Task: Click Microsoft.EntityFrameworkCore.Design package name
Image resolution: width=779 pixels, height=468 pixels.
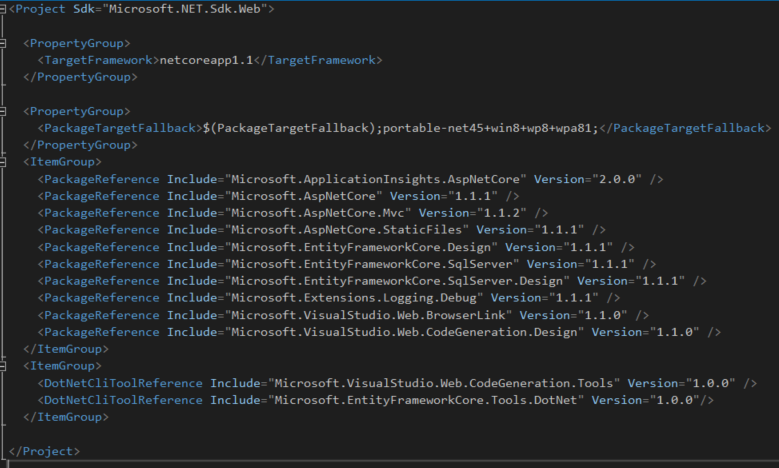Action: coord(361,247)
